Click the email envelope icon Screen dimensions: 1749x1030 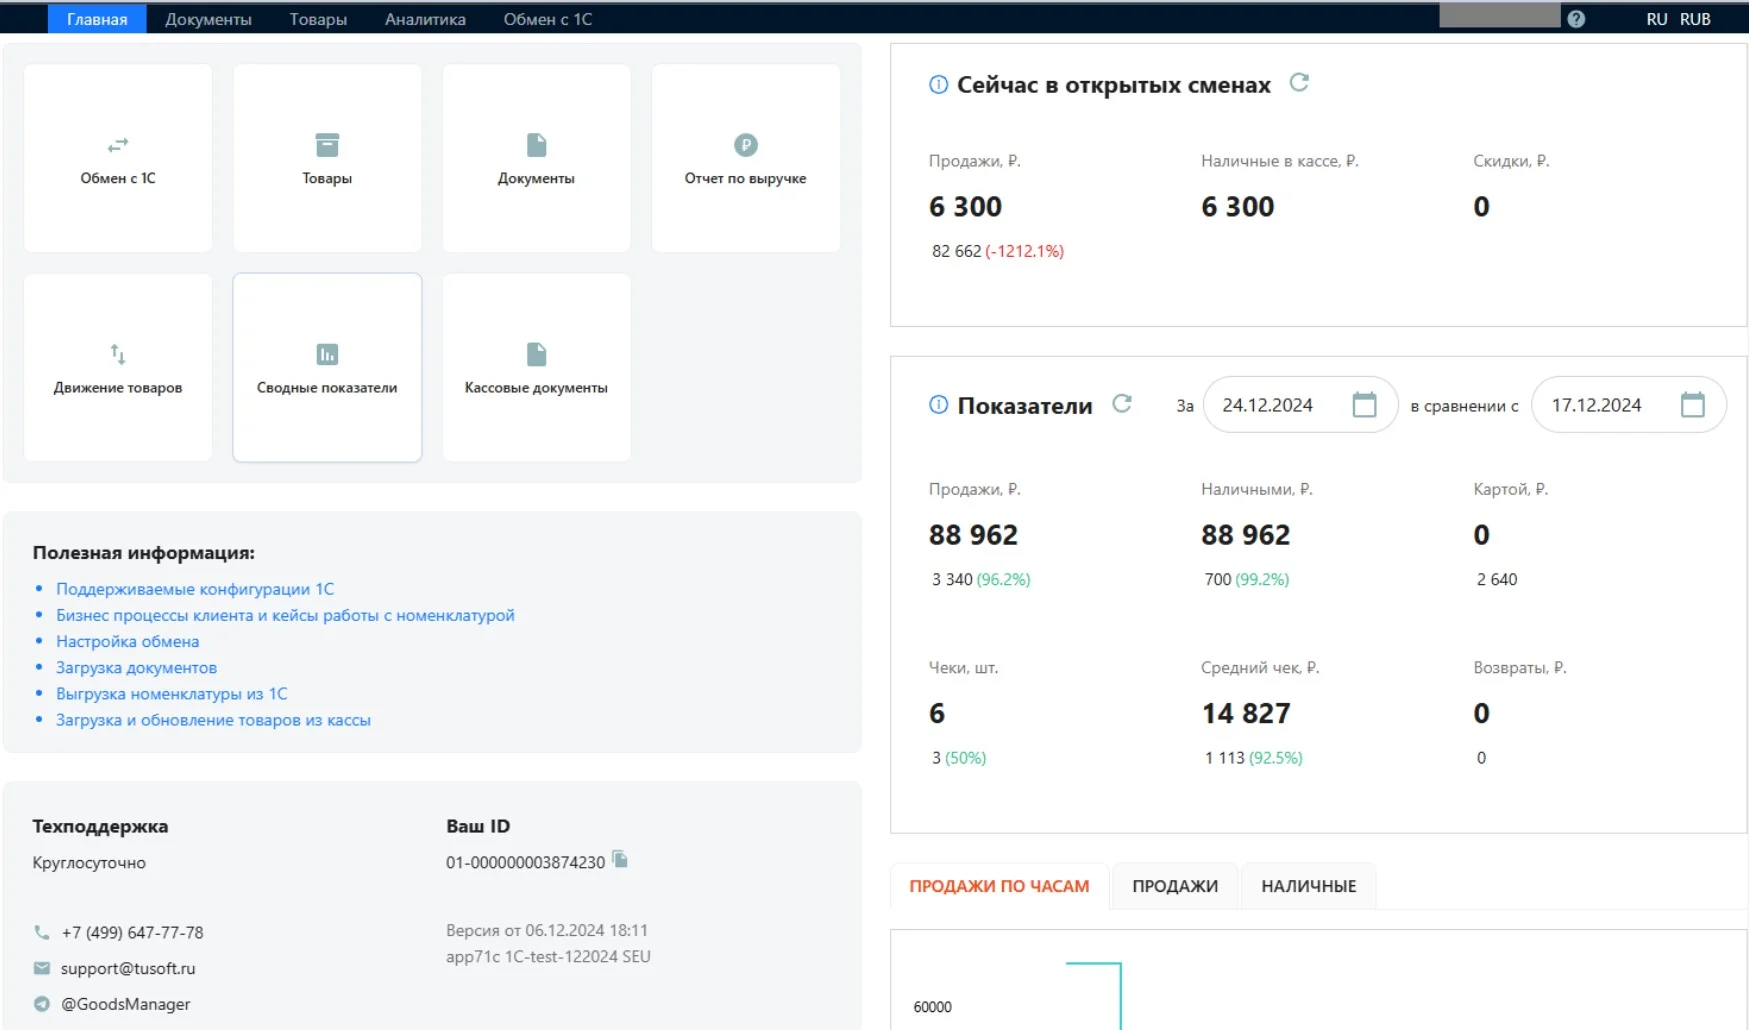[41, 968]
